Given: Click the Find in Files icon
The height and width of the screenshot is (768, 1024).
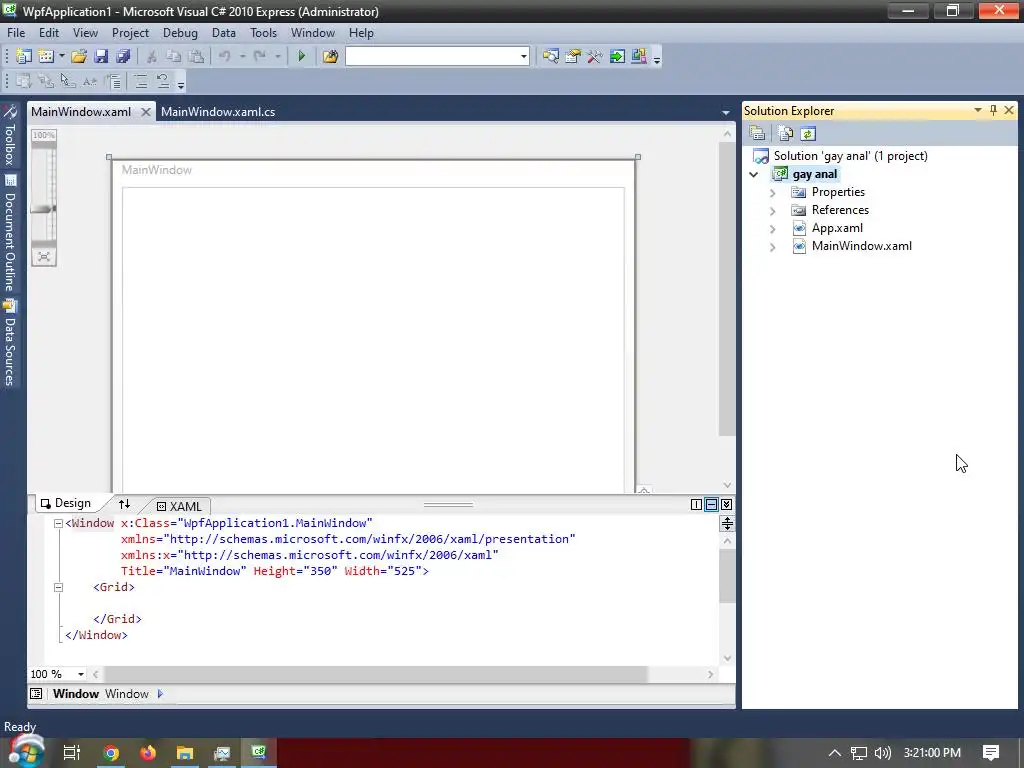Looking at the screenshot, I should (330, 56).
